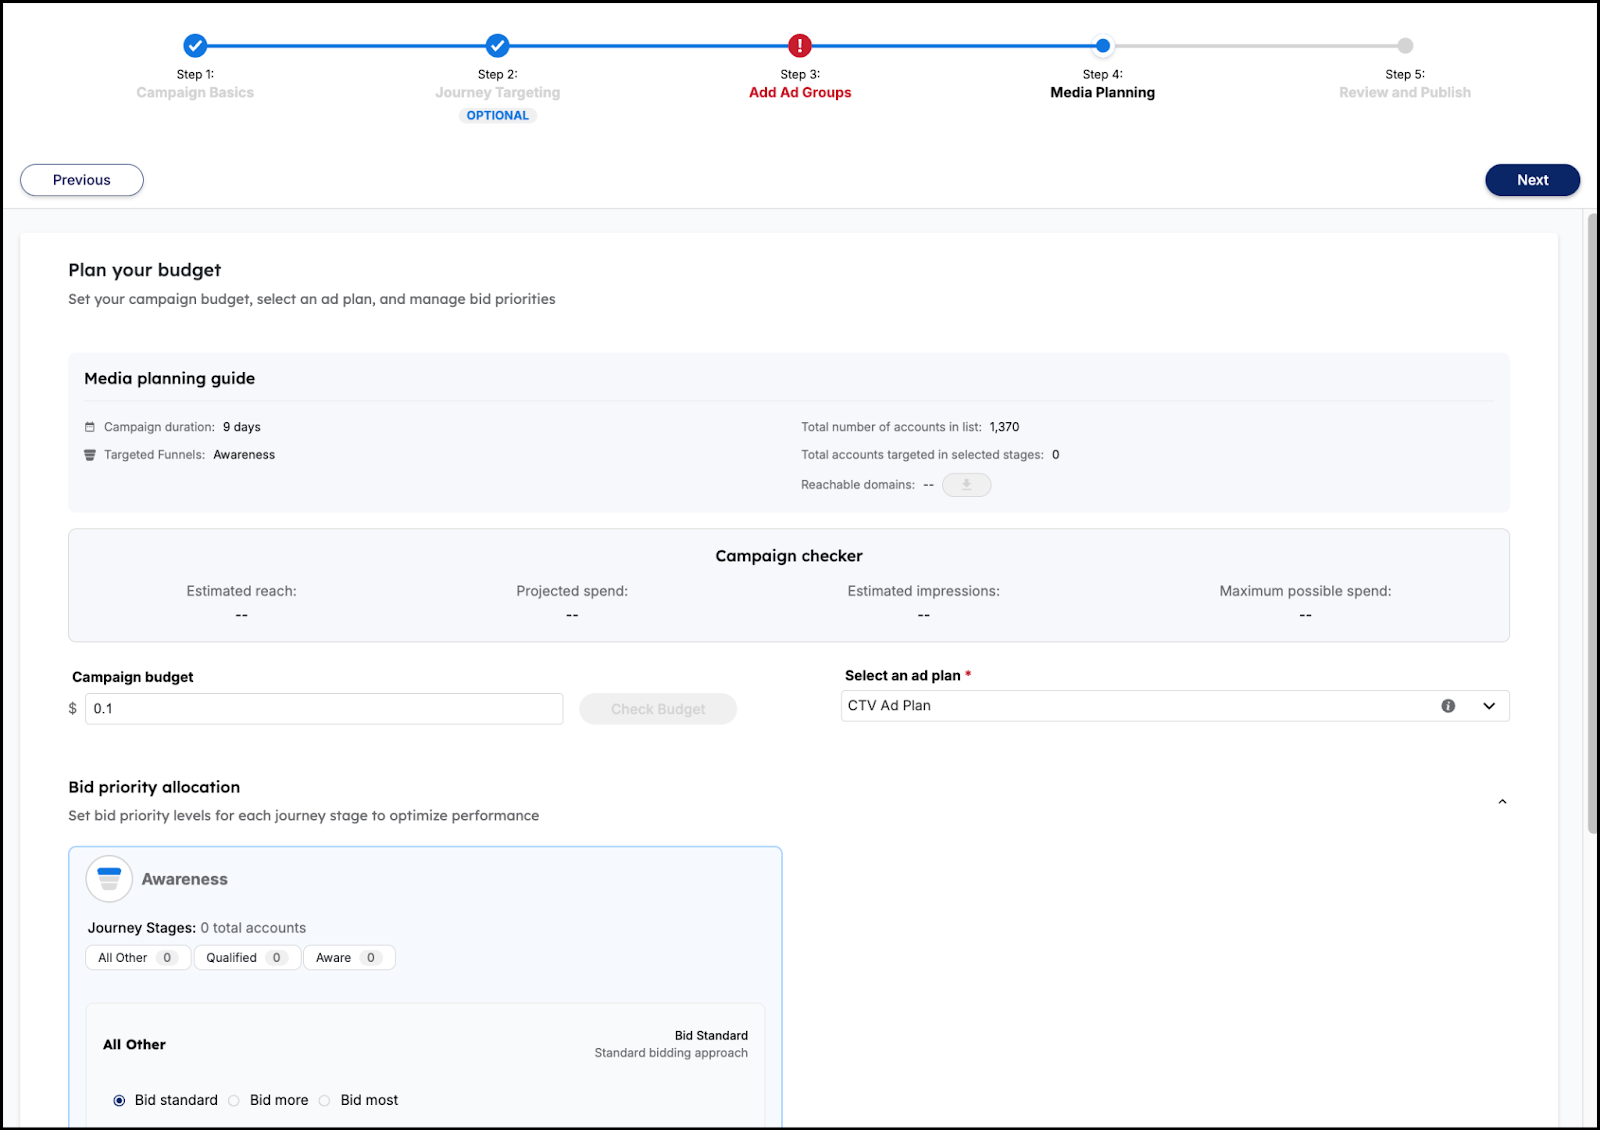Image resolution: width=1600 pixels, height=1130 pixels.
Task: Click the Campaign budget input field
Action: (324, 709)
